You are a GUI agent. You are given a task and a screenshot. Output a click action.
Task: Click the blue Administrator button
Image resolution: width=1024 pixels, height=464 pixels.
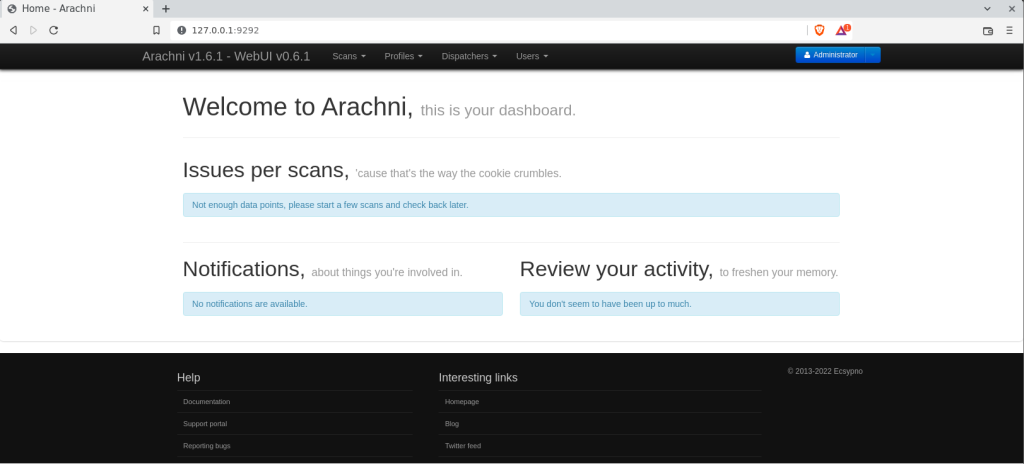[830, 55]
